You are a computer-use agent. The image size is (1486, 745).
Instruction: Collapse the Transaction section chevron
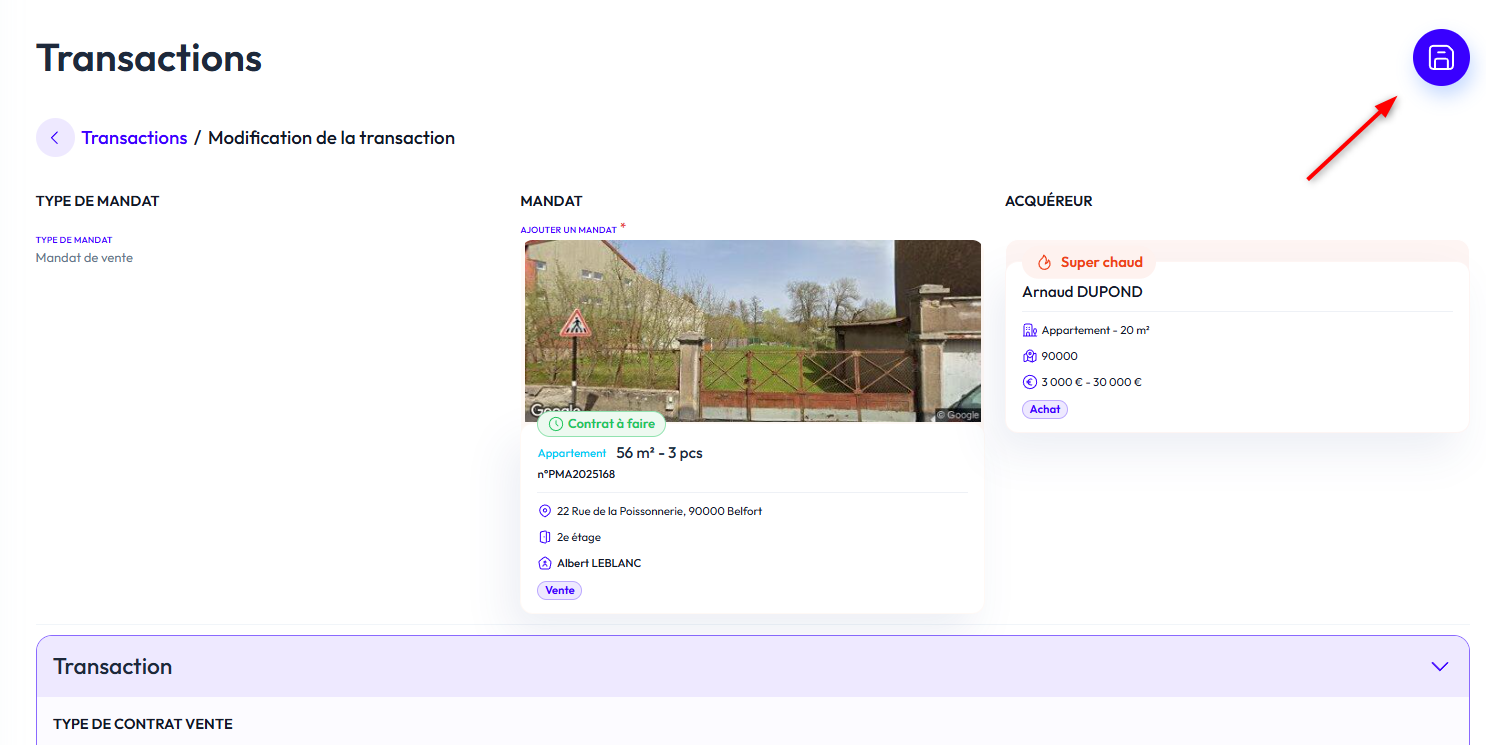pyautogui.click(x=1439, y=666)
